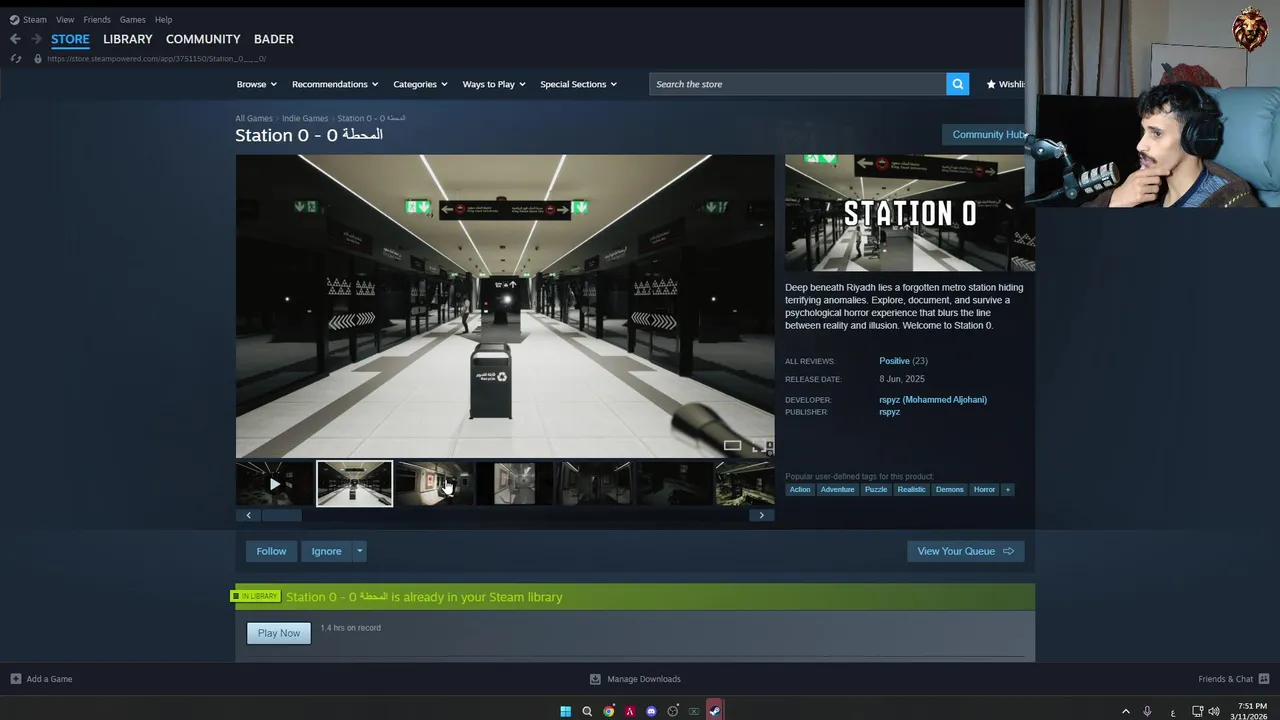The image size is (1280, 720).
Task: Click the Ignore button
Action: coord(326,551)
